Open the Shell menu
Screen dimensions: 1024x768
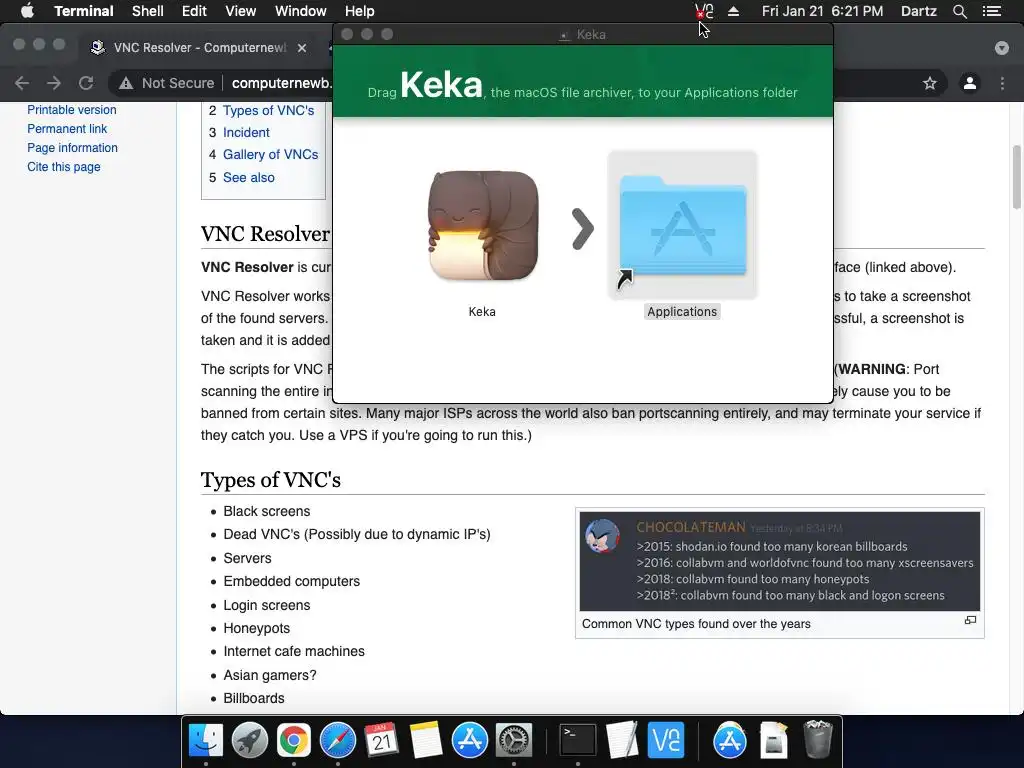(x=148, y=11)
